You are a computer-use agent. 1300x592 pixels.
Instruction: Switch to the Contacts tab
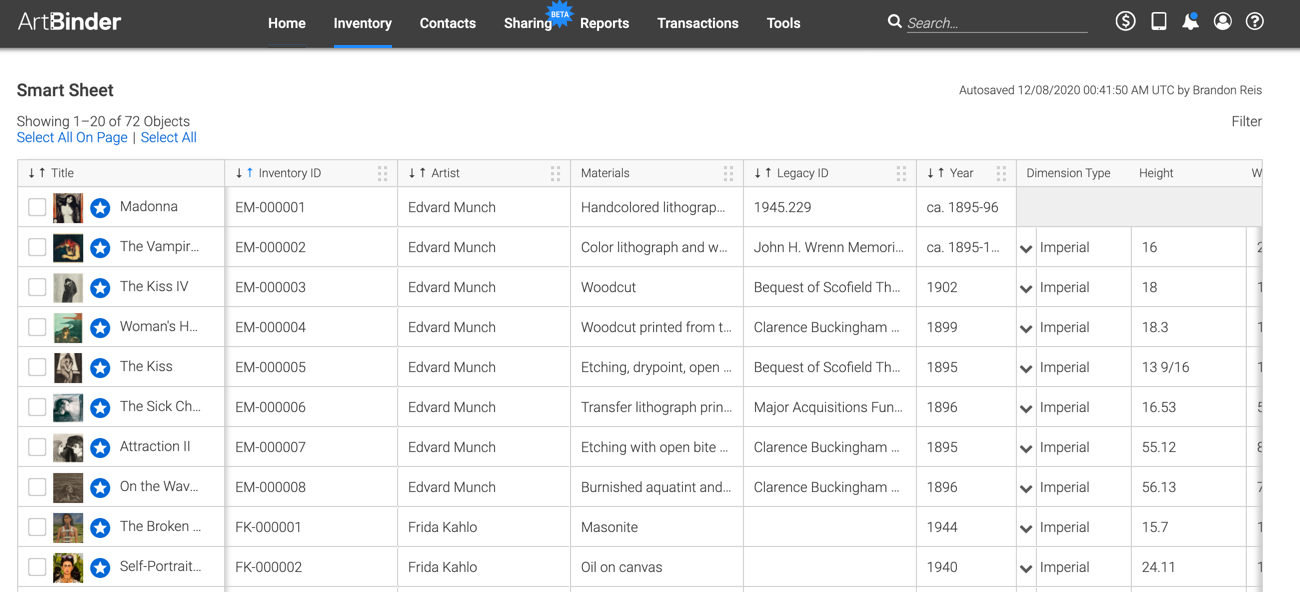tap(448, 23)
